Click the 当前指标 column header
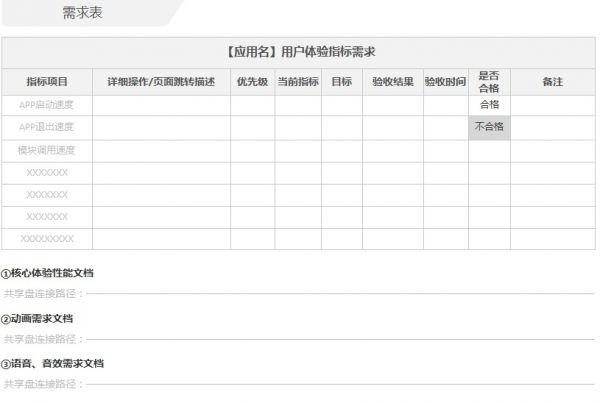 click(x=297, y=82)
